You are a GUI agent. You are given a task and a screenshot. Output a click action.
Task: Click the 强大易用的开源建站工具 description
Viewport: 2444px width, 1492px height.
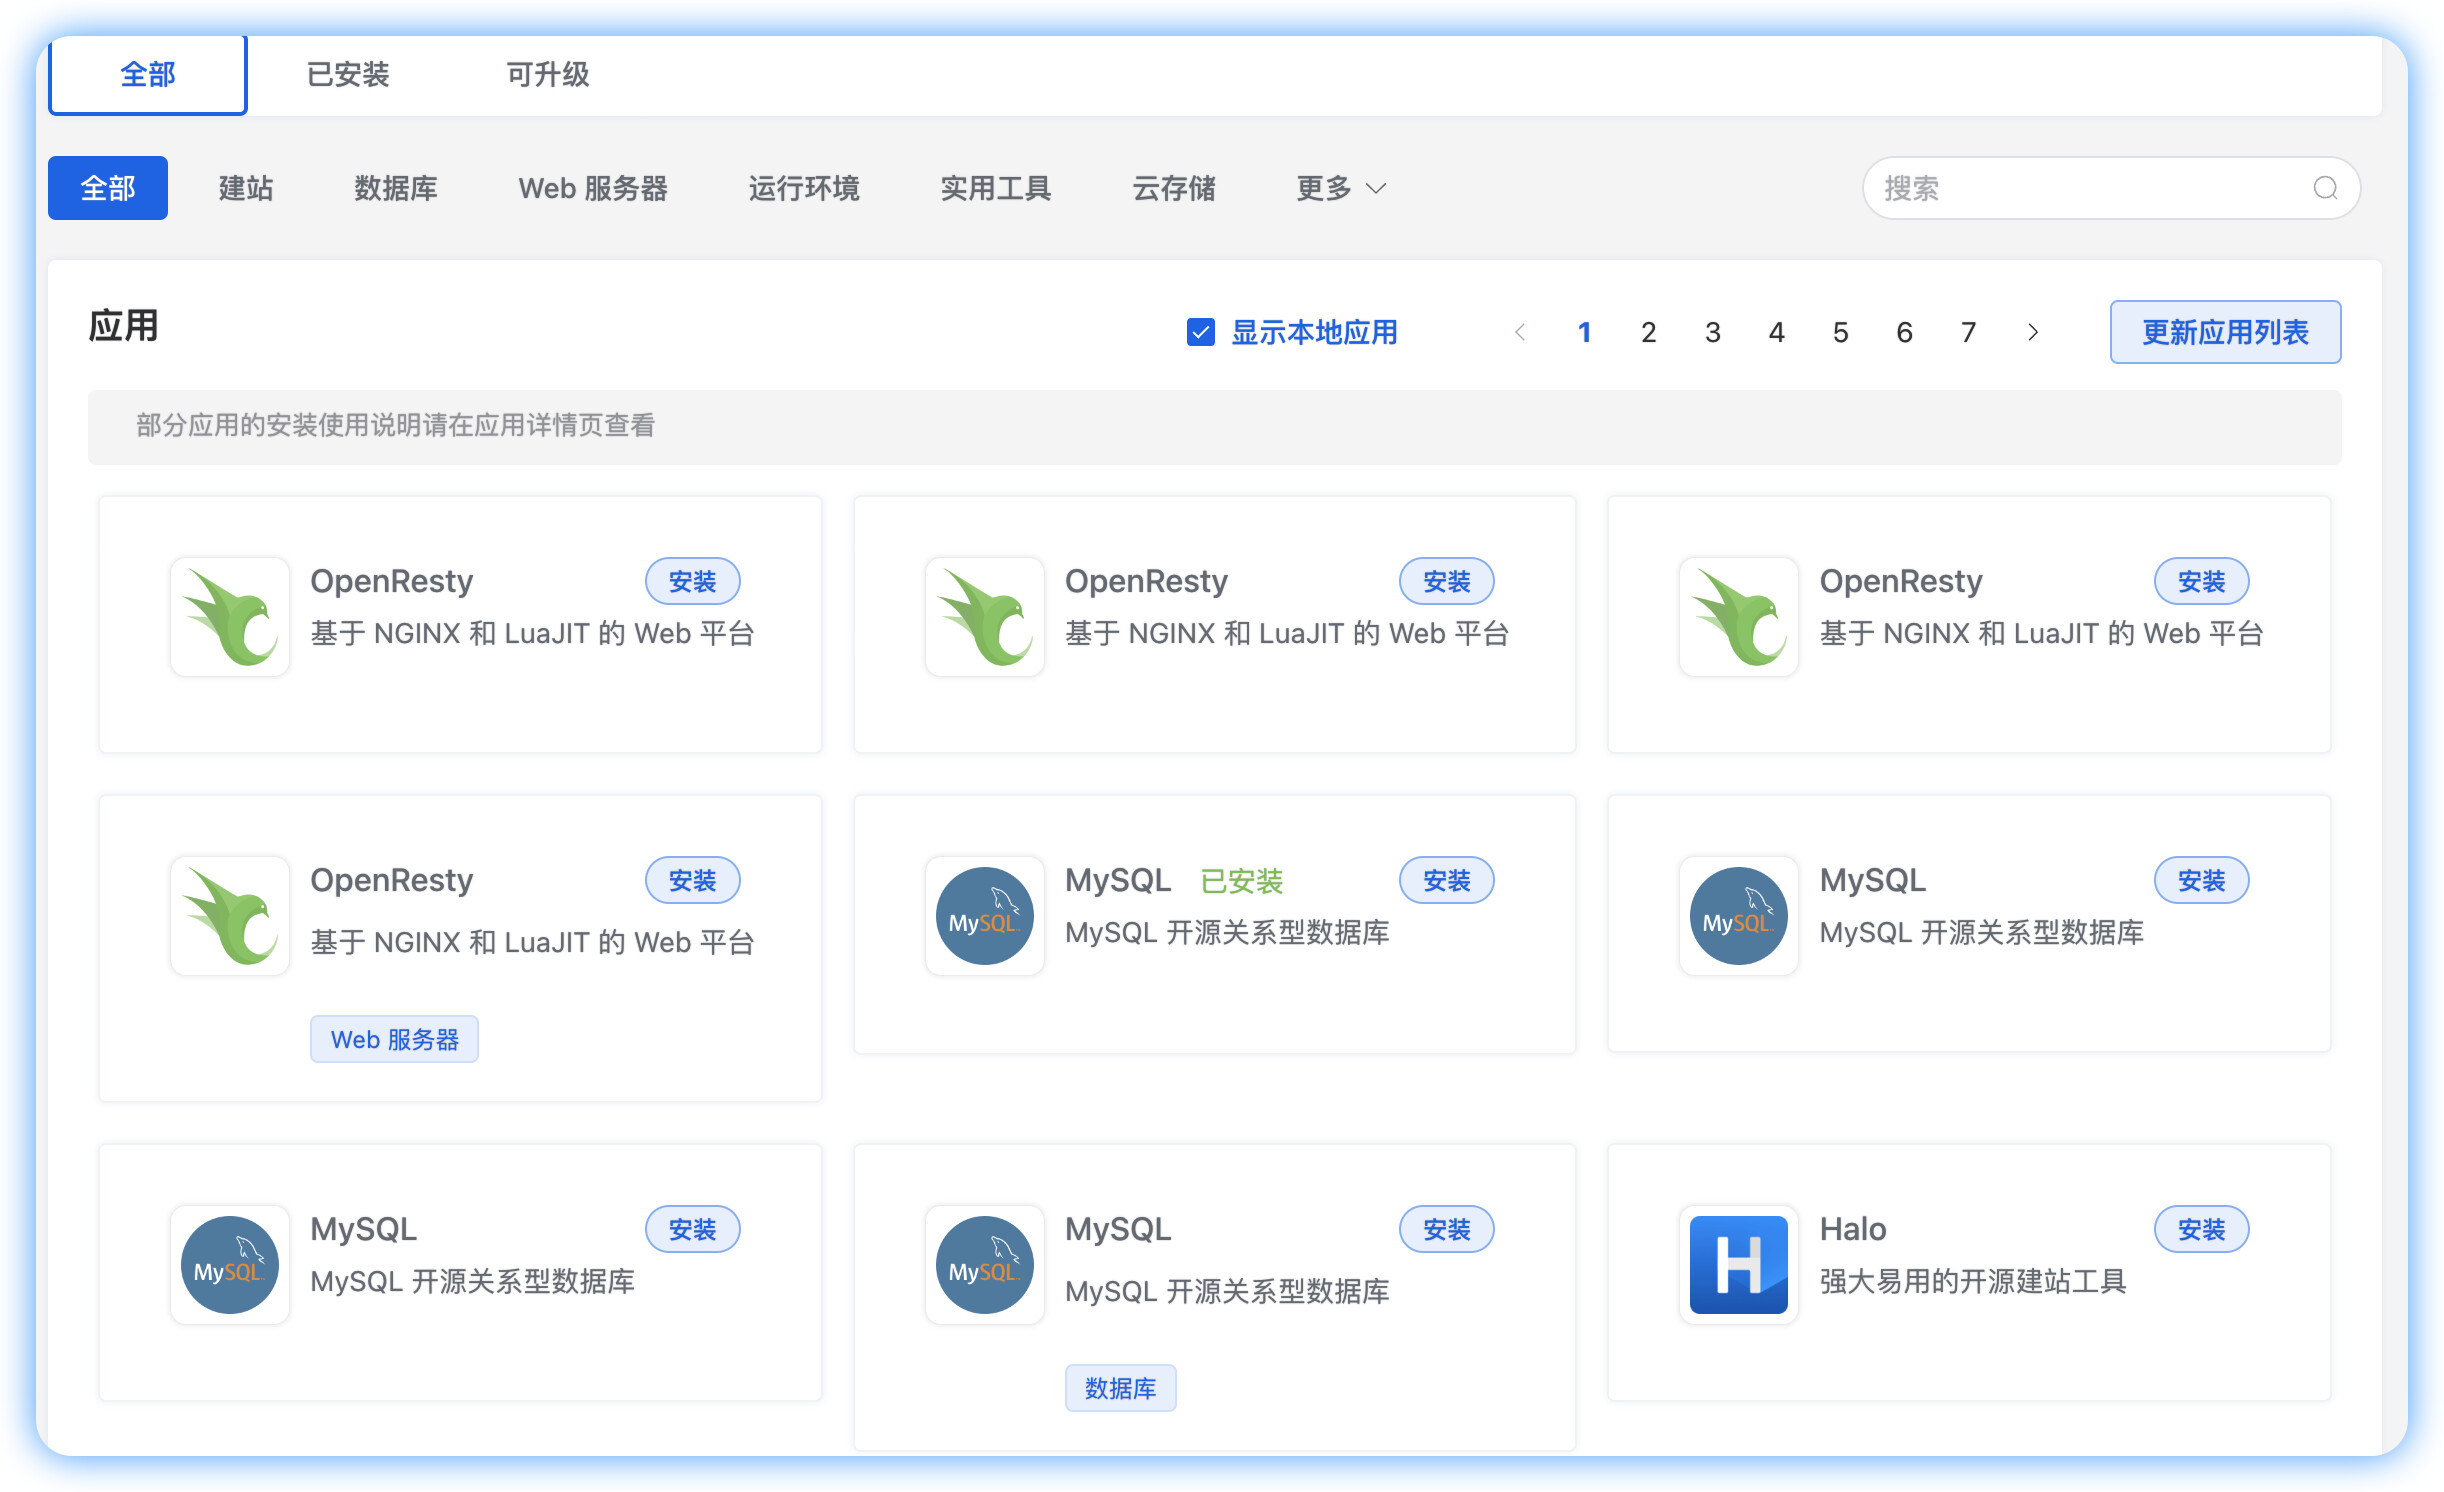(x=1972, y=1281)
